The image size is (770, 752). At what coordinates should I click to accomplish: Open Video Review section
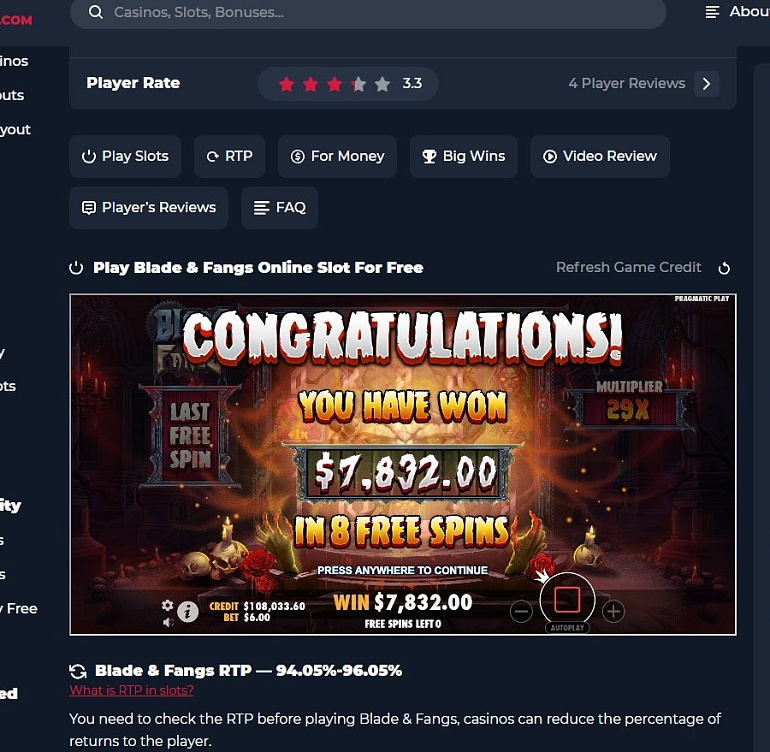[600, 156]
